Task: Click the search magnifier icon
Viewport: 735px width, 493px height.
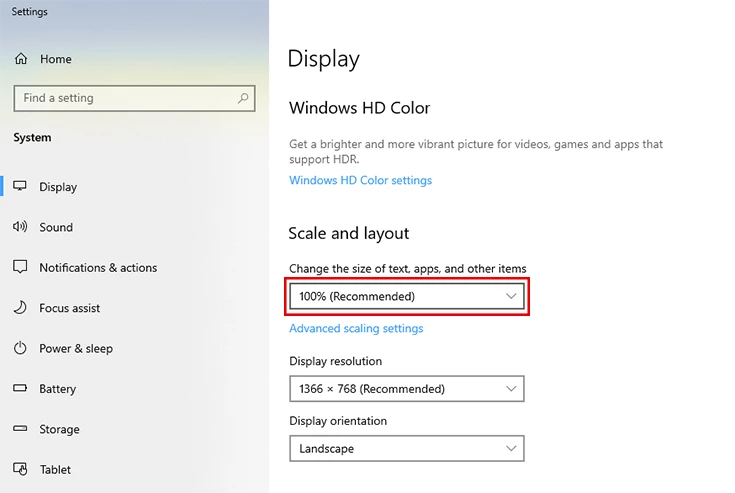Action: click(243, 98)
